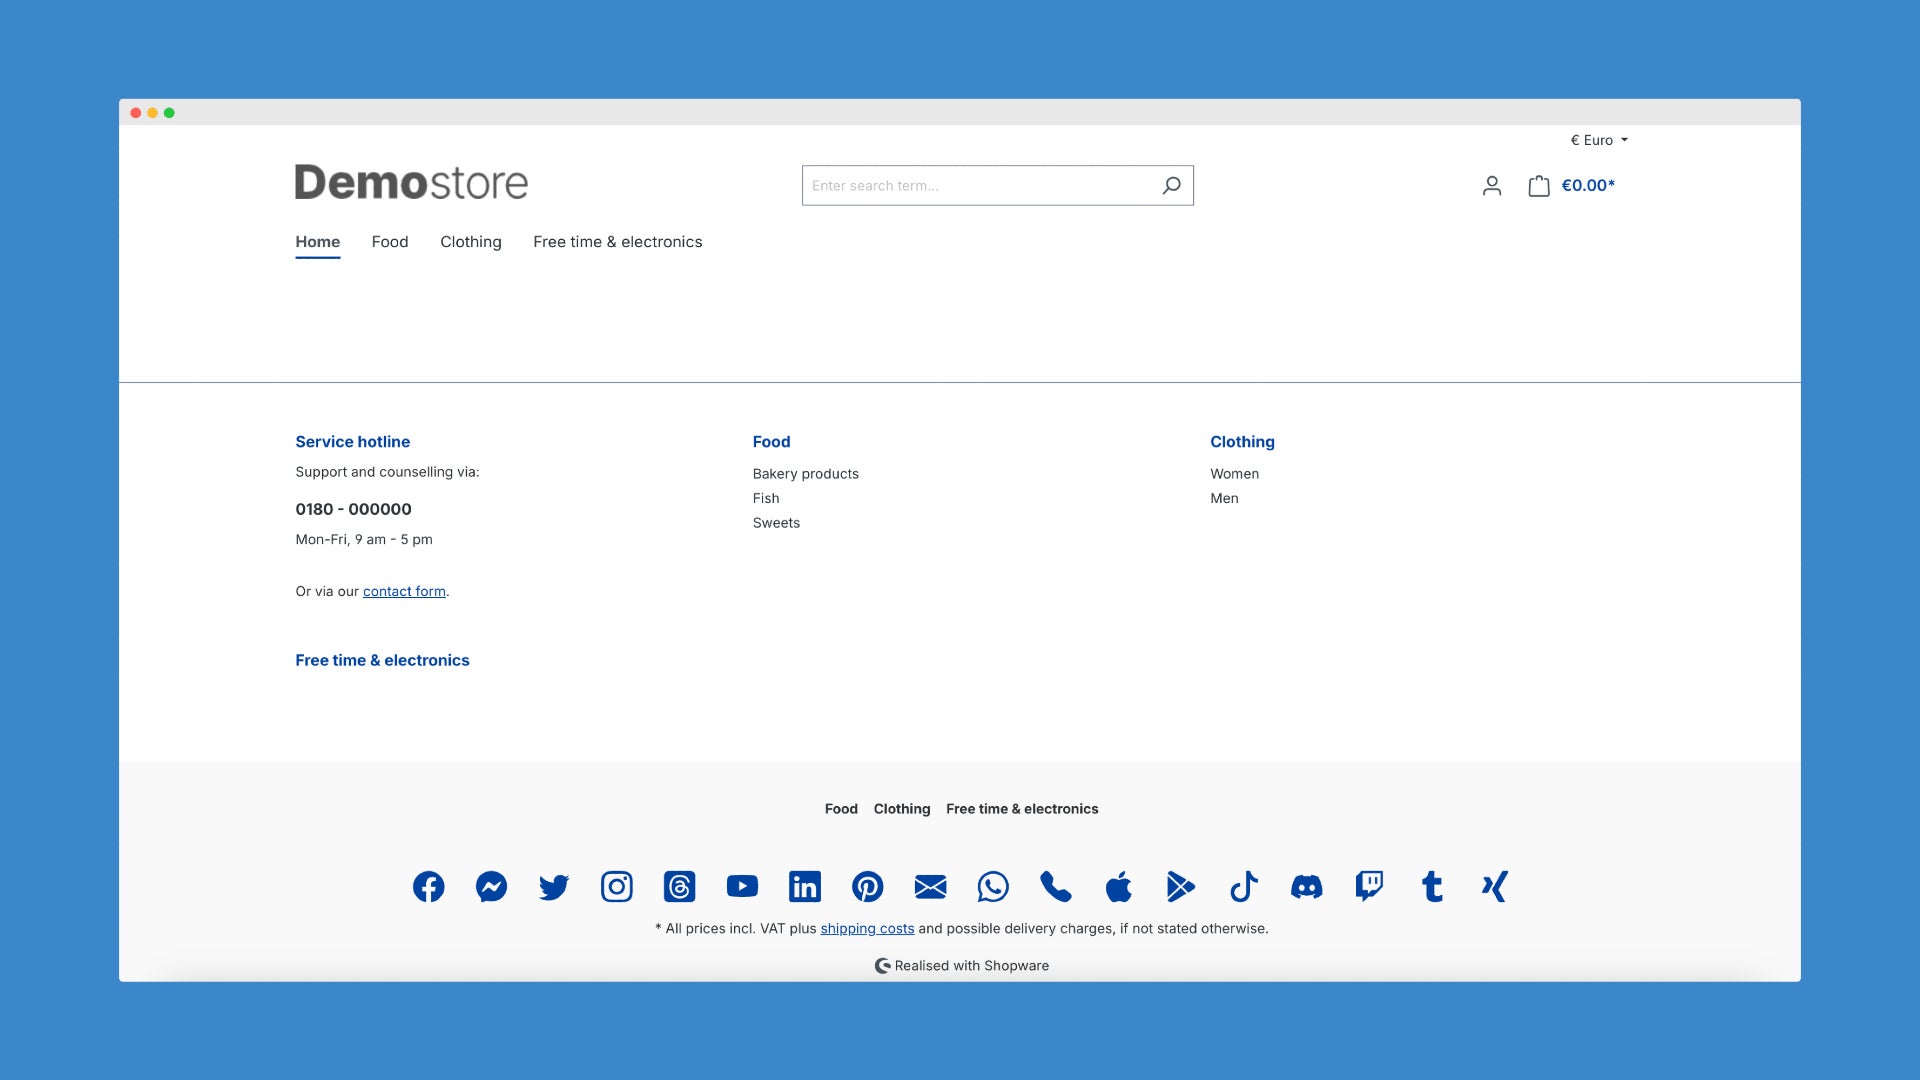Screen dimensions: 1920x1080
Task: Open the user account icon
Action: [x=1491, y=186]
